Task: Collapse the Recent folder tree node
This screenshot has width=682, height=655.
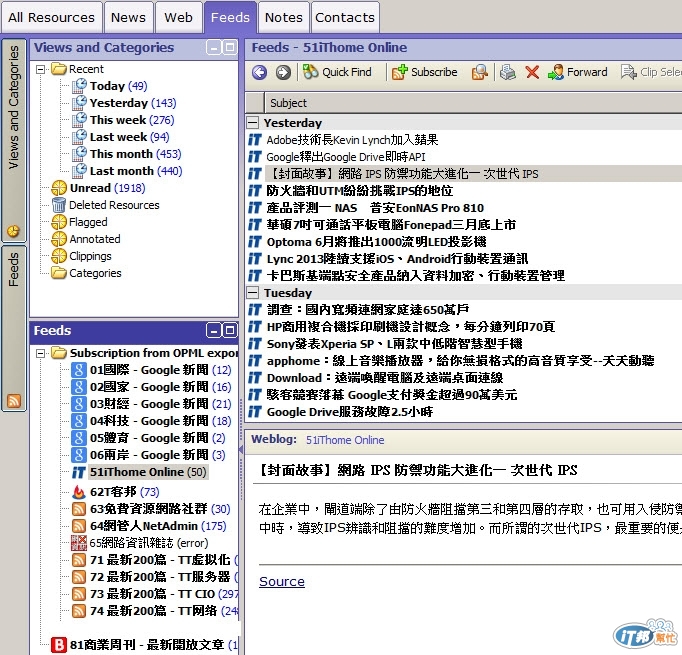Action: [40, 69]
